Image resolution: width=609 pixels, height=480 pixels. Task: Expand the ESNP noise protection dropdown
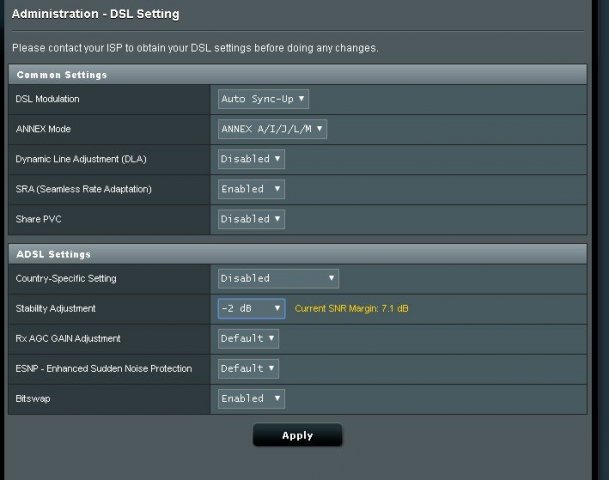click(248, 369)
